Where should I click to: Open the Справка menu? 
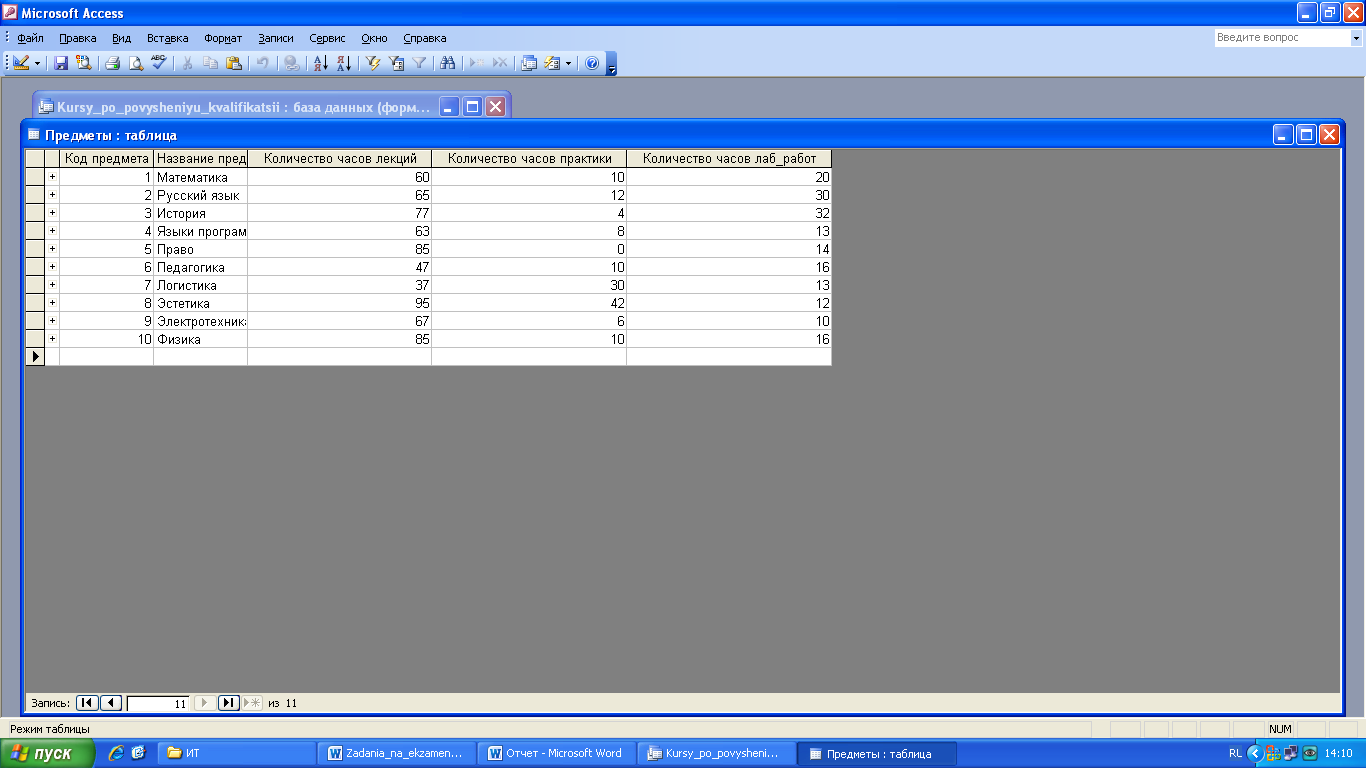[x=425, y=38]
